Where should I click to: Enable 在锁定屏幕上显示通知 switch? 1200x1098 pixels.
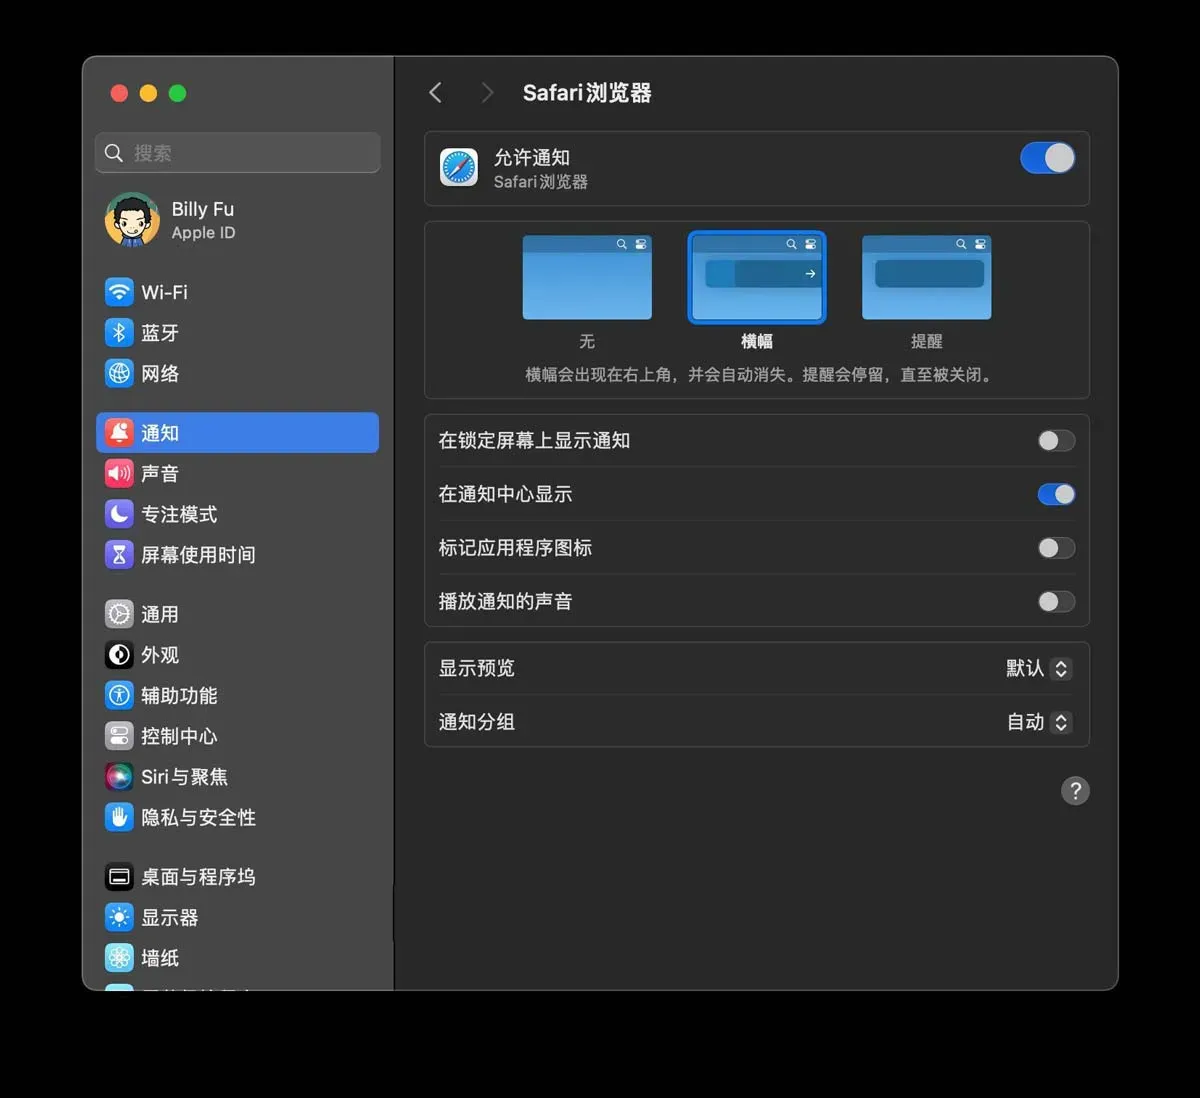[x=1056, y=441]
